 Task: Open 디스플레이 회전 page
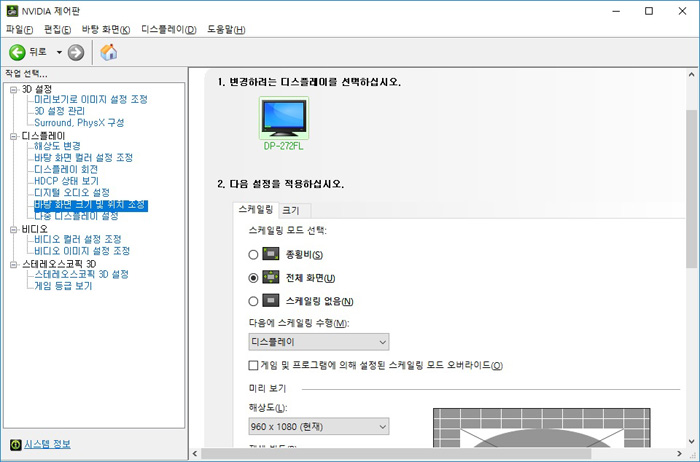[x=66, y=169]
